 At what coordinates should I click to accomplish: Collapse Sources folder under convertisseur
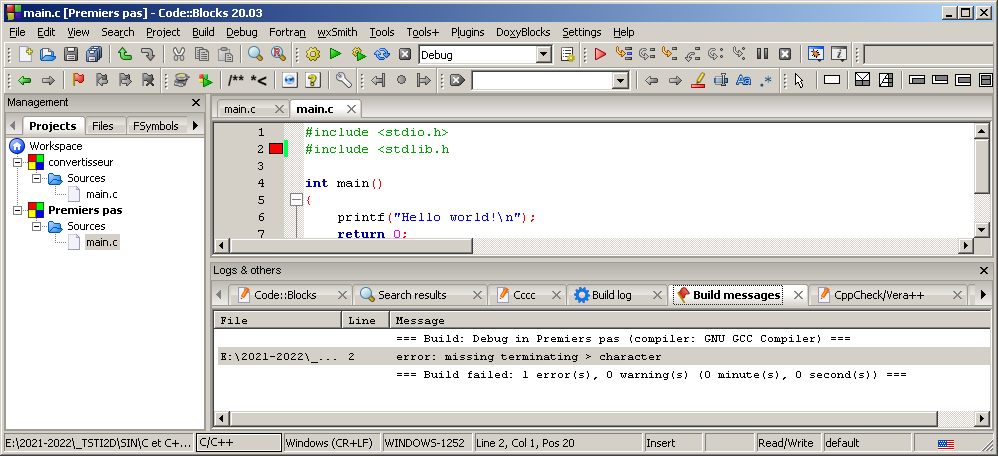[36, 178]
